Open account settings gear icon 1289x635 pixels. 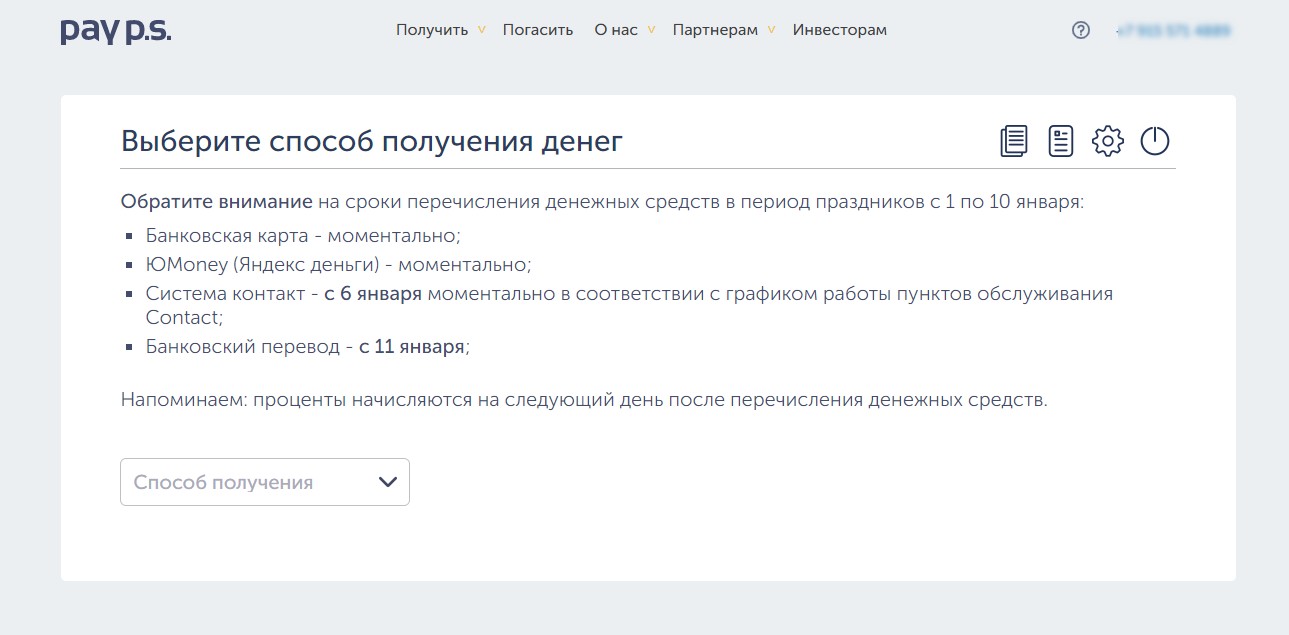[x=1107, y=141]
